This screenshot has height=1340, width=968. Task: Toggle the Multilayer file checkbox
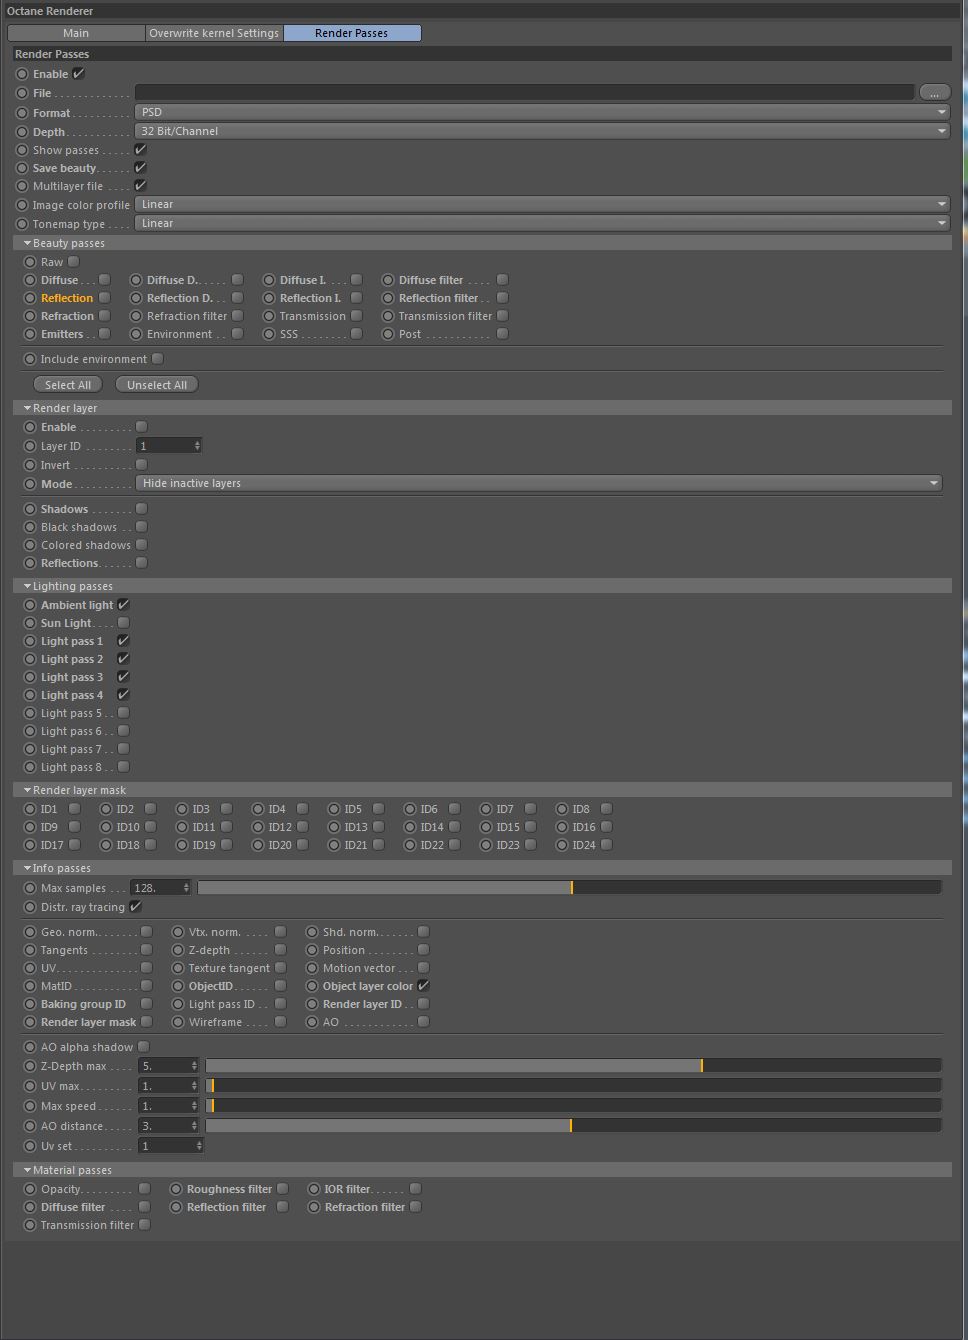(x=141, y=185)
